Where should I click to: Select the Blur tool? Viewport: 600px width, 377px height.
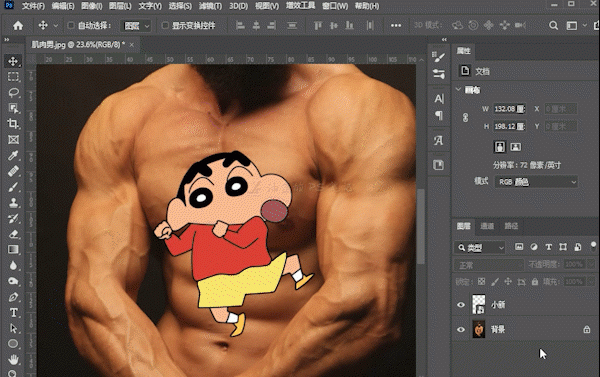pos(13,265)
